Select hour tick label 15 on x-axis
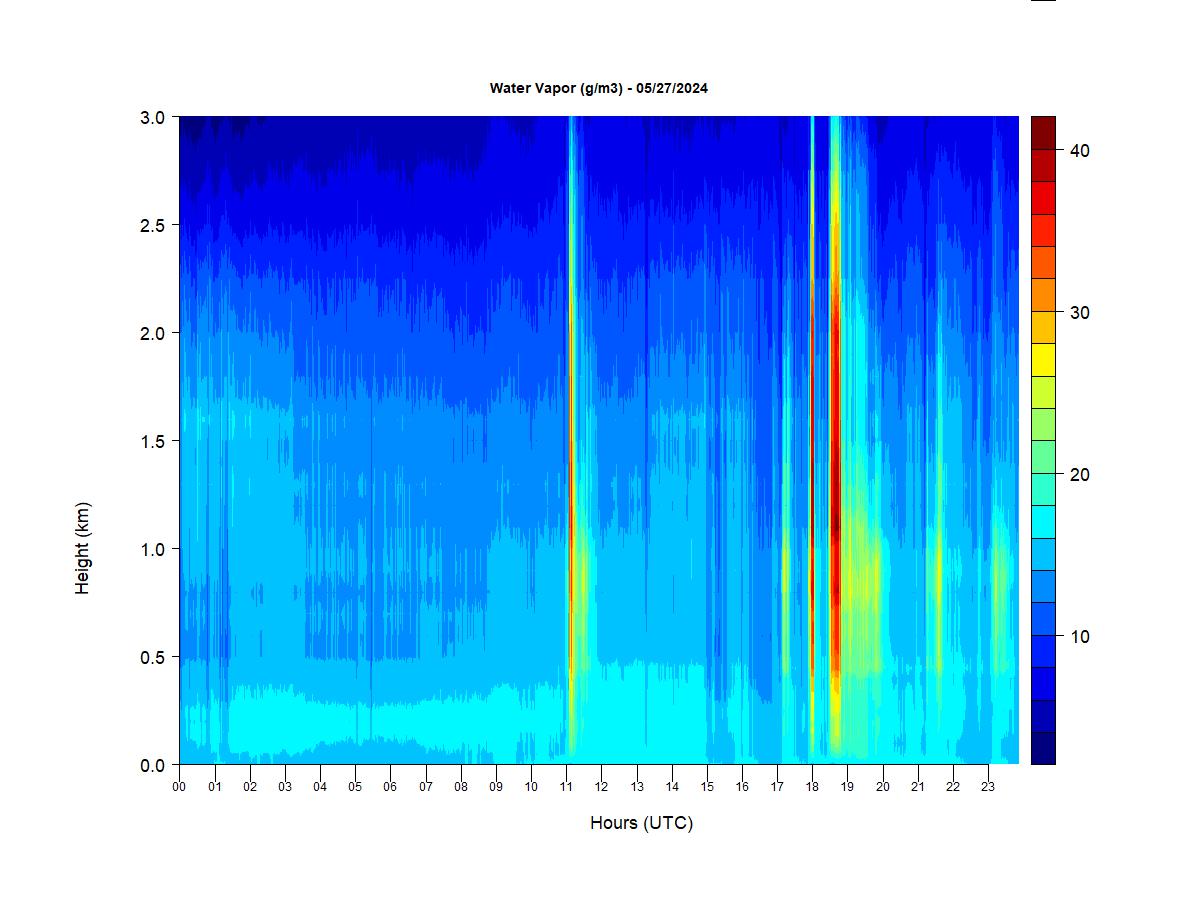 707,787
